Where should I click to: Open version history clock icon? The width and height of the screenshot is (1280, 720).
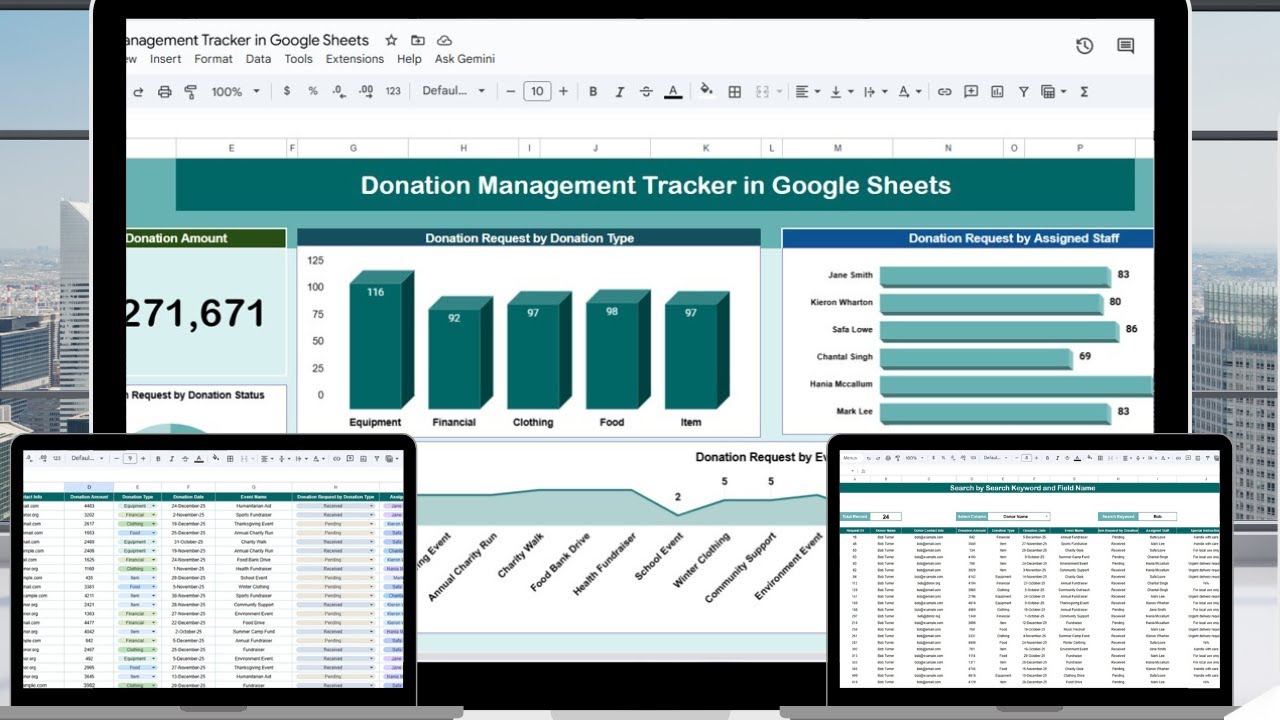[1084, 46]
